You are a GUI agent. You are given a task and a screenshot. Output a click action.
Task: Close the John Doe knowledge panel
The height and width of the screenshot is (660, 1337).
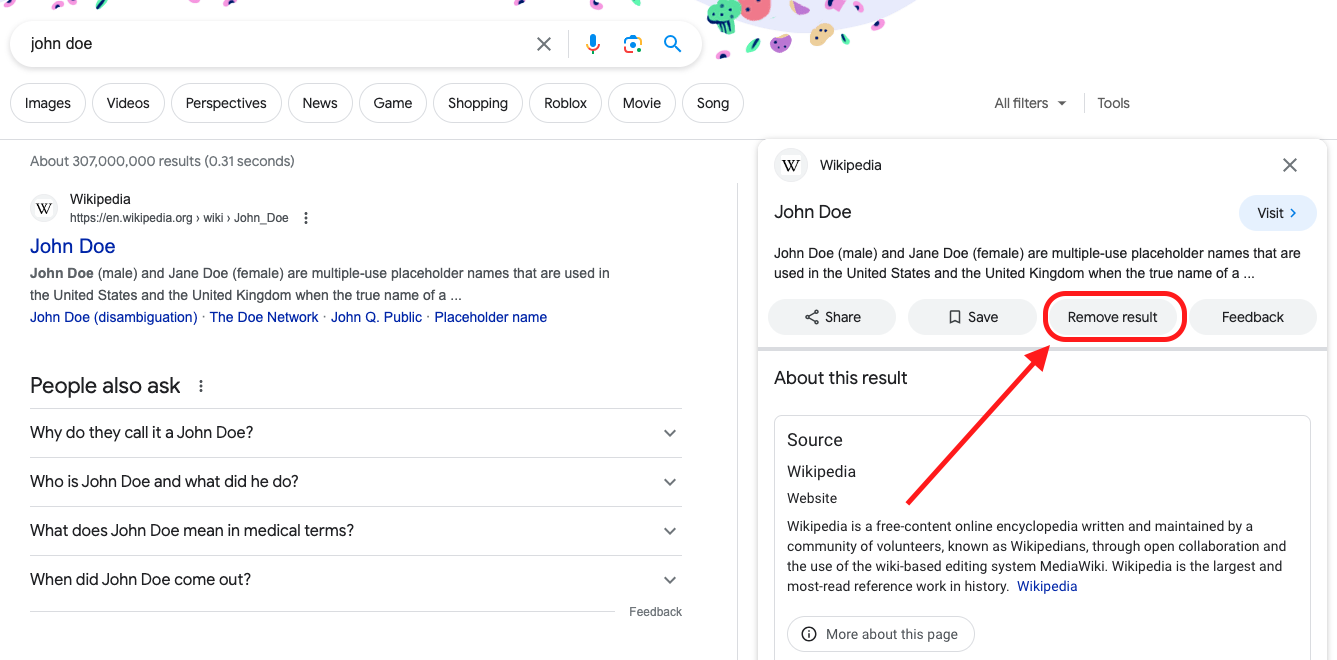(1289, 165)
